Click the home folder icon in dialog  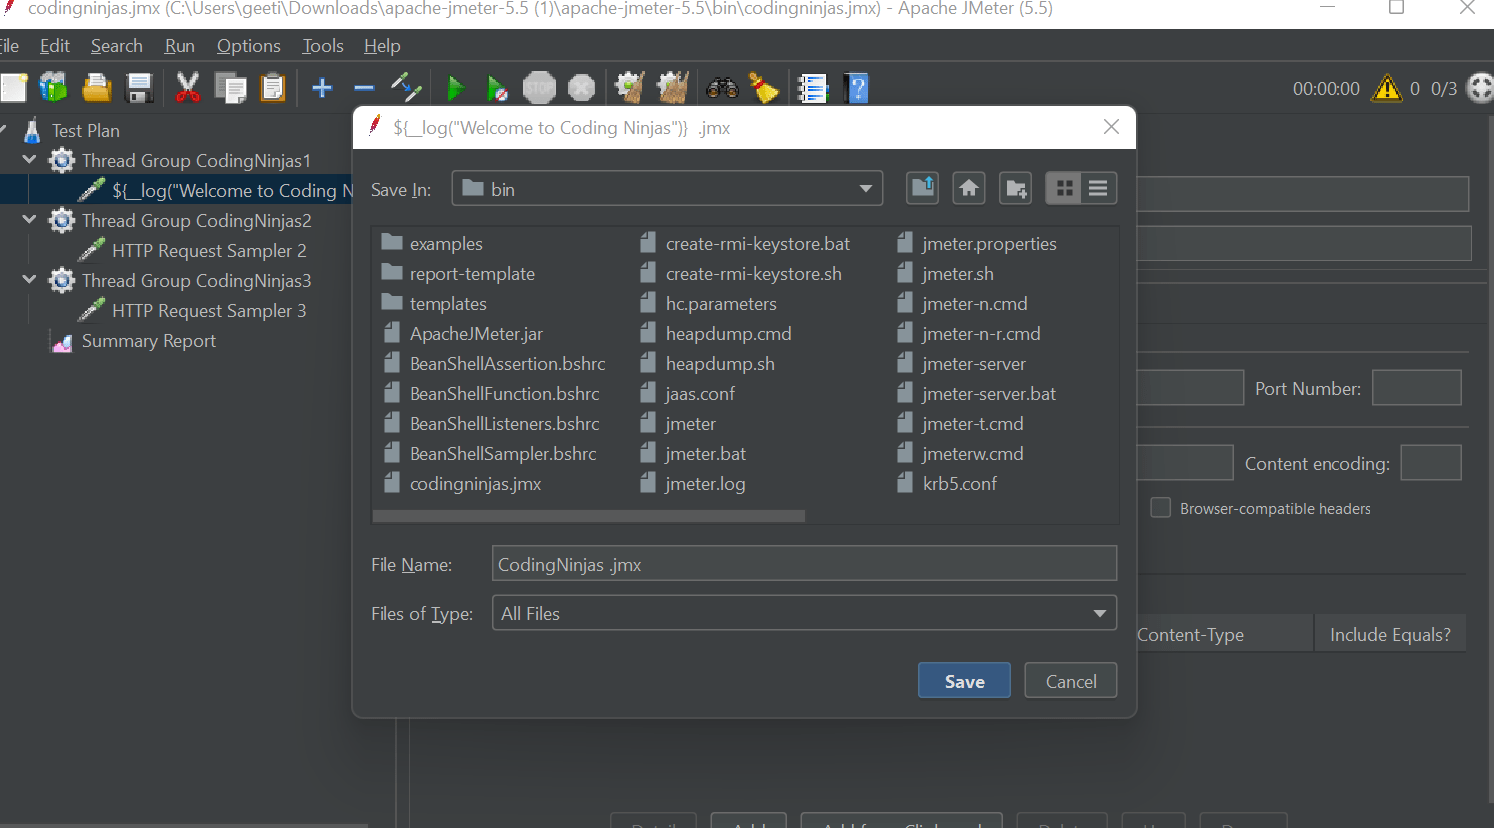point(968,188)
